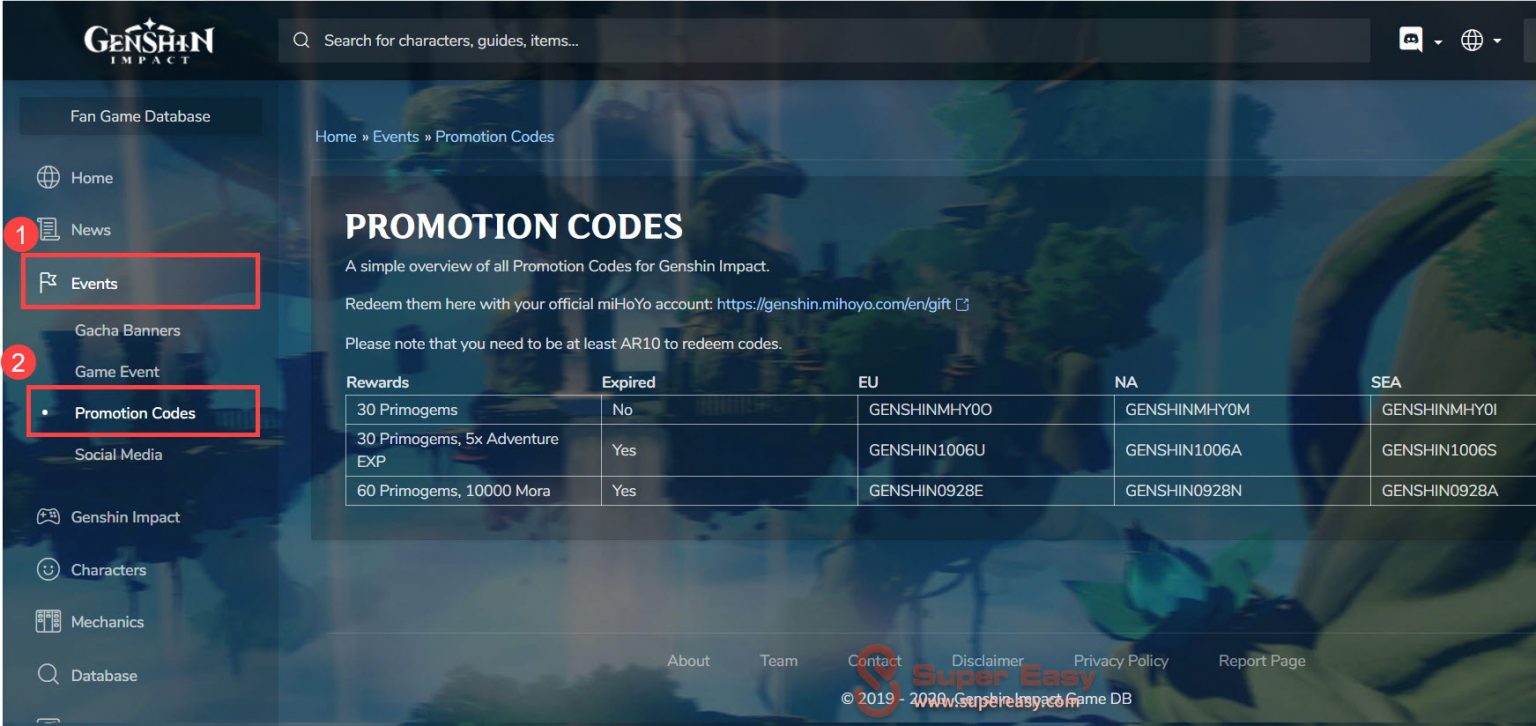
Task: Open the About footer link
Action: (688, 660)
